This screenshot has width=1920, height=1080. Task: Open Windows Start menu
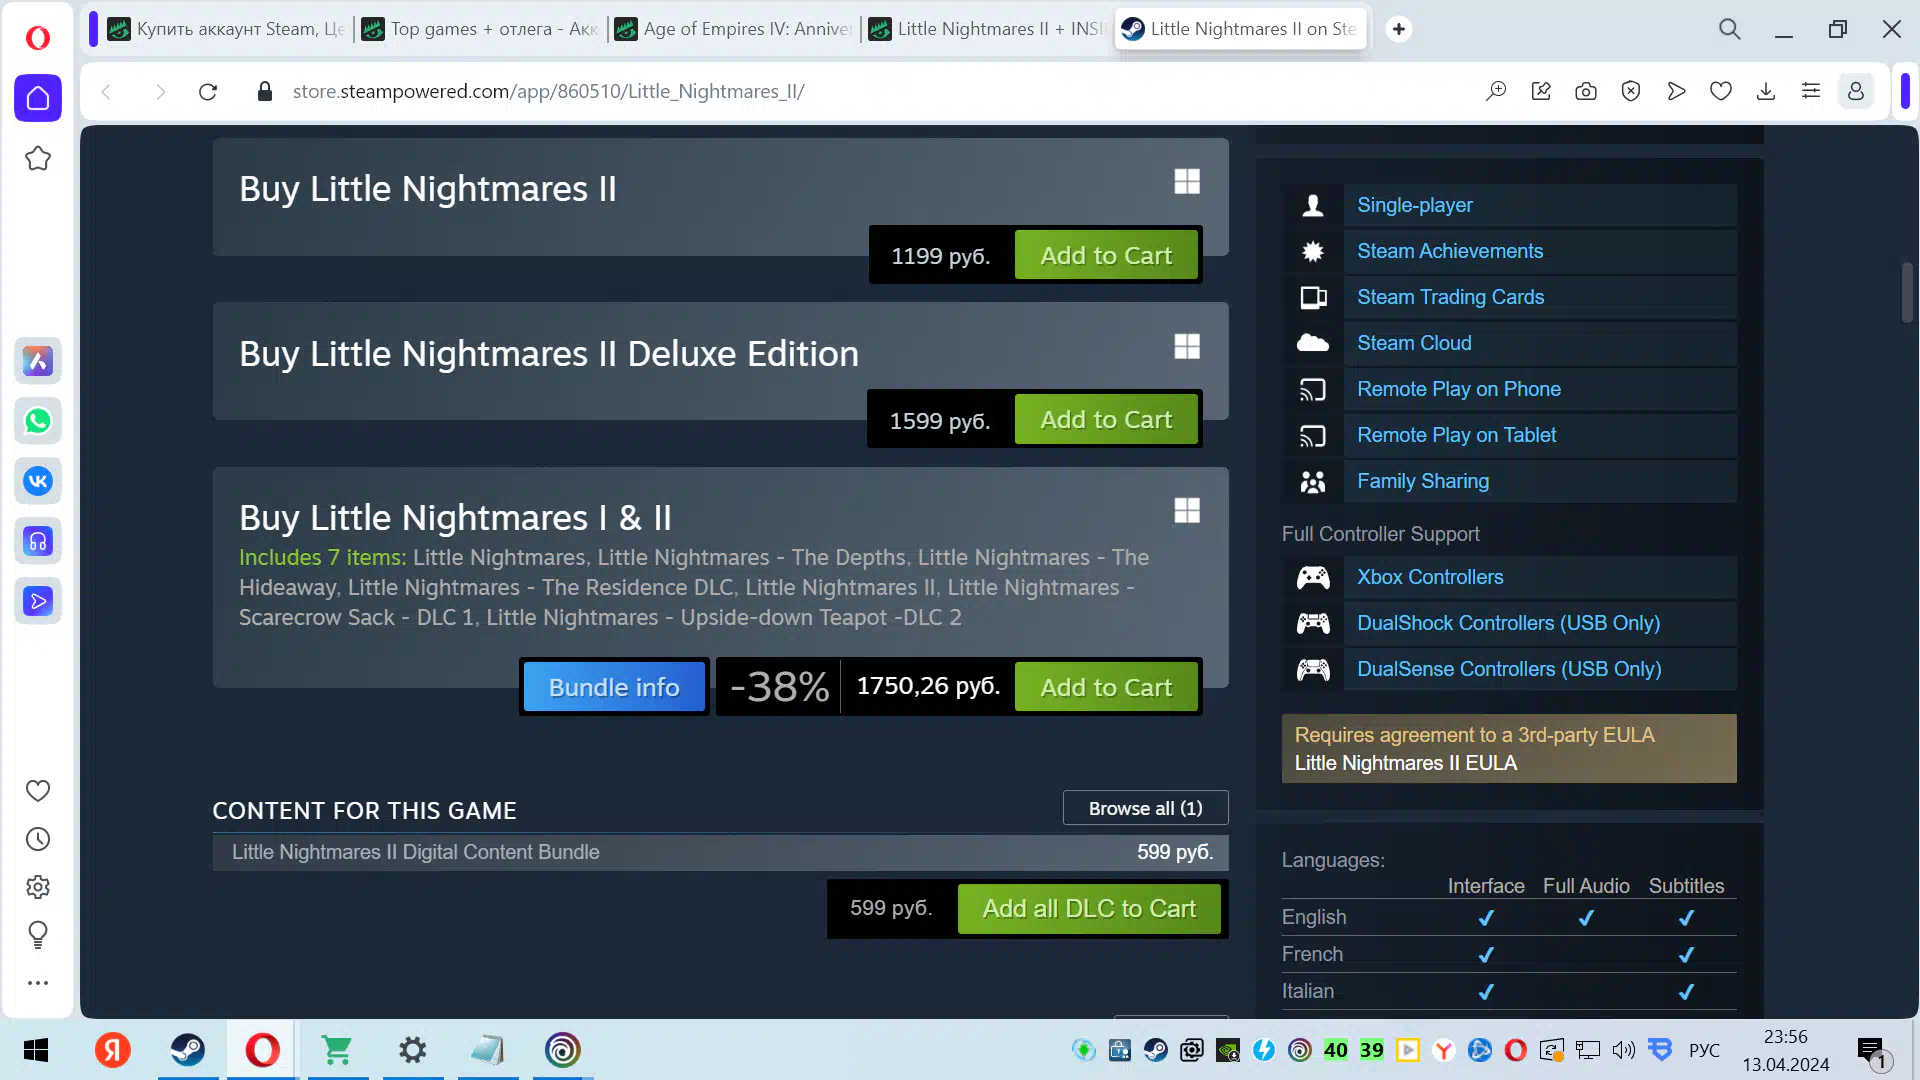[36, 1050]
